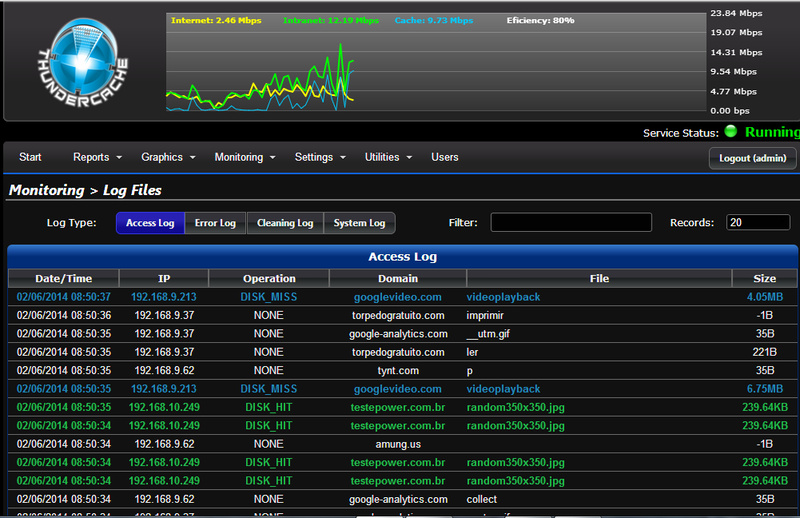The height and width of the screenshot is (518, 800).
Task: Show the System Log
Action: tap(359, 223)
